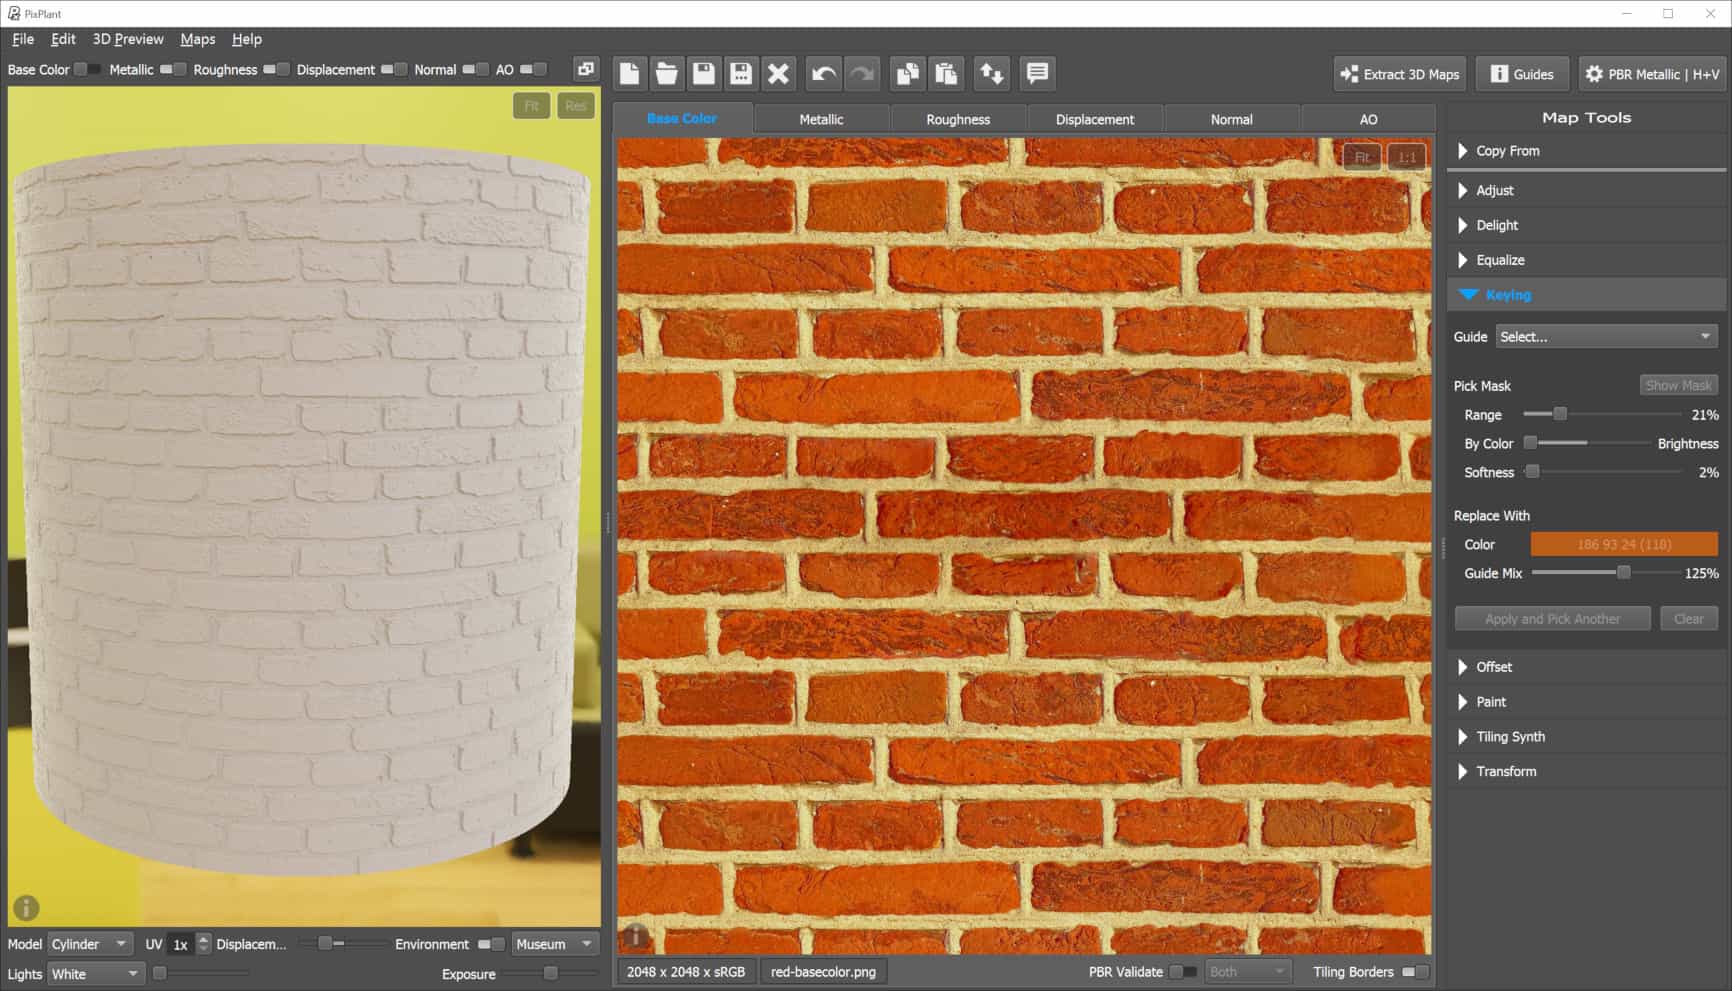The width and height of the screenshot is (1732, 991).
Task: Click the paste clipboard icon
Action: coord(945,73)
